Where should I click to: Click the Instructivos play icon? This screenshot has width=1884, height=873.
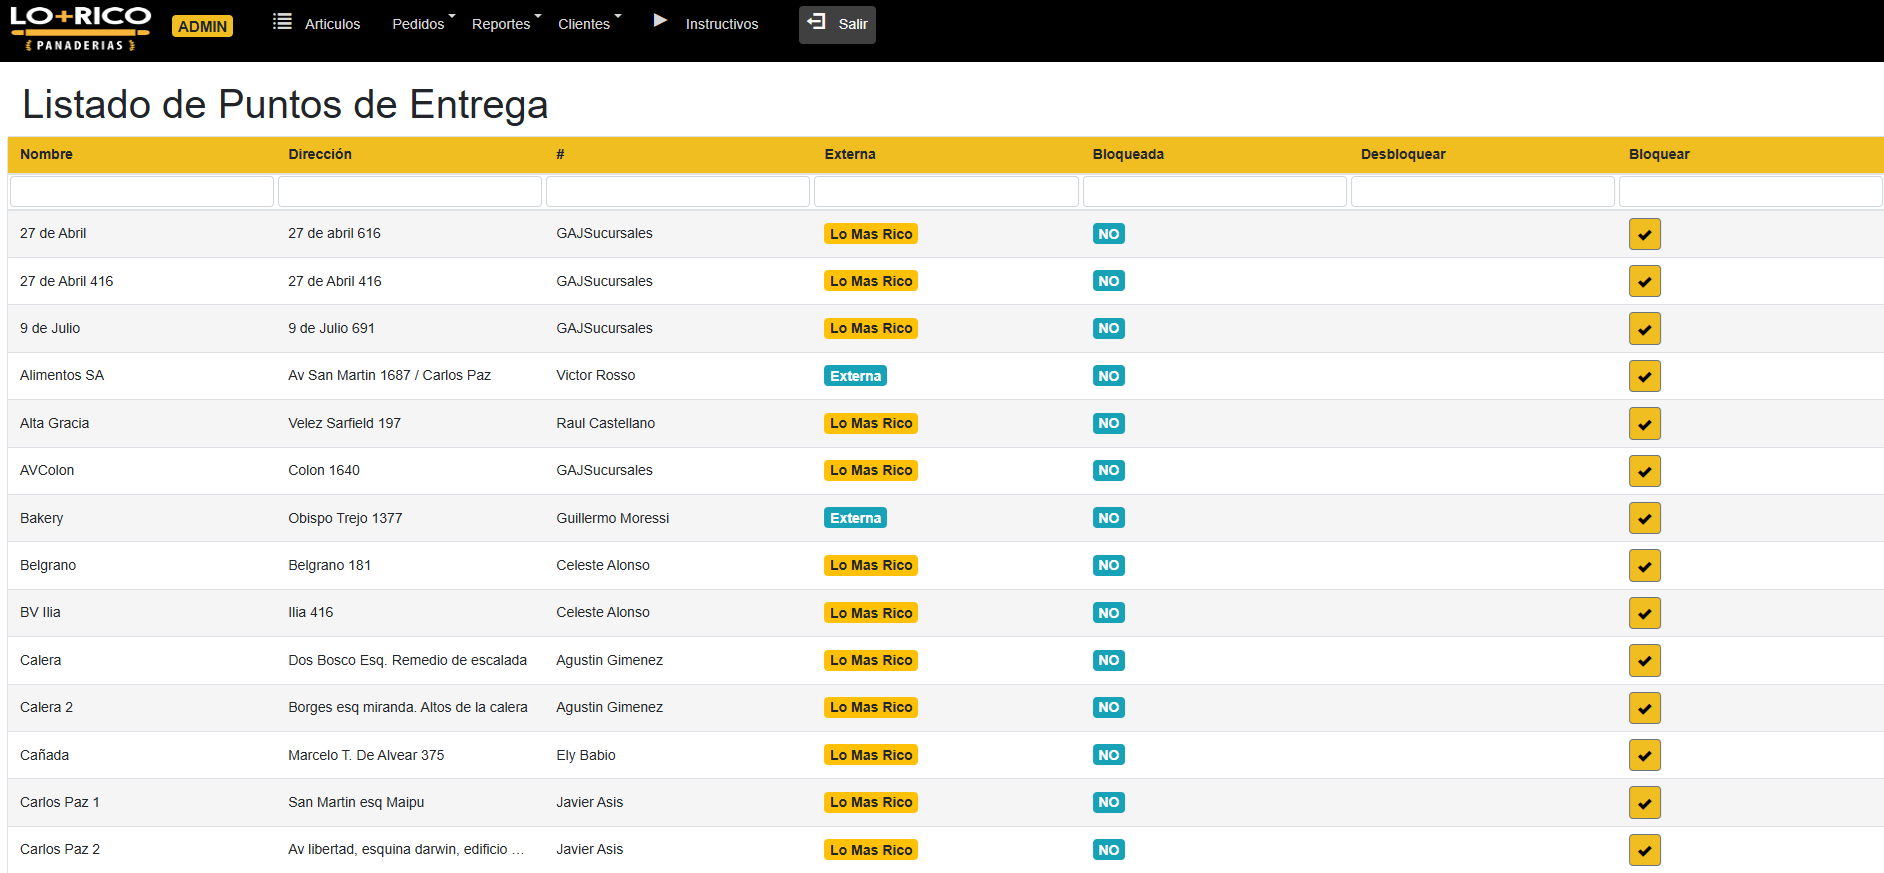click(x=660, y=21)
